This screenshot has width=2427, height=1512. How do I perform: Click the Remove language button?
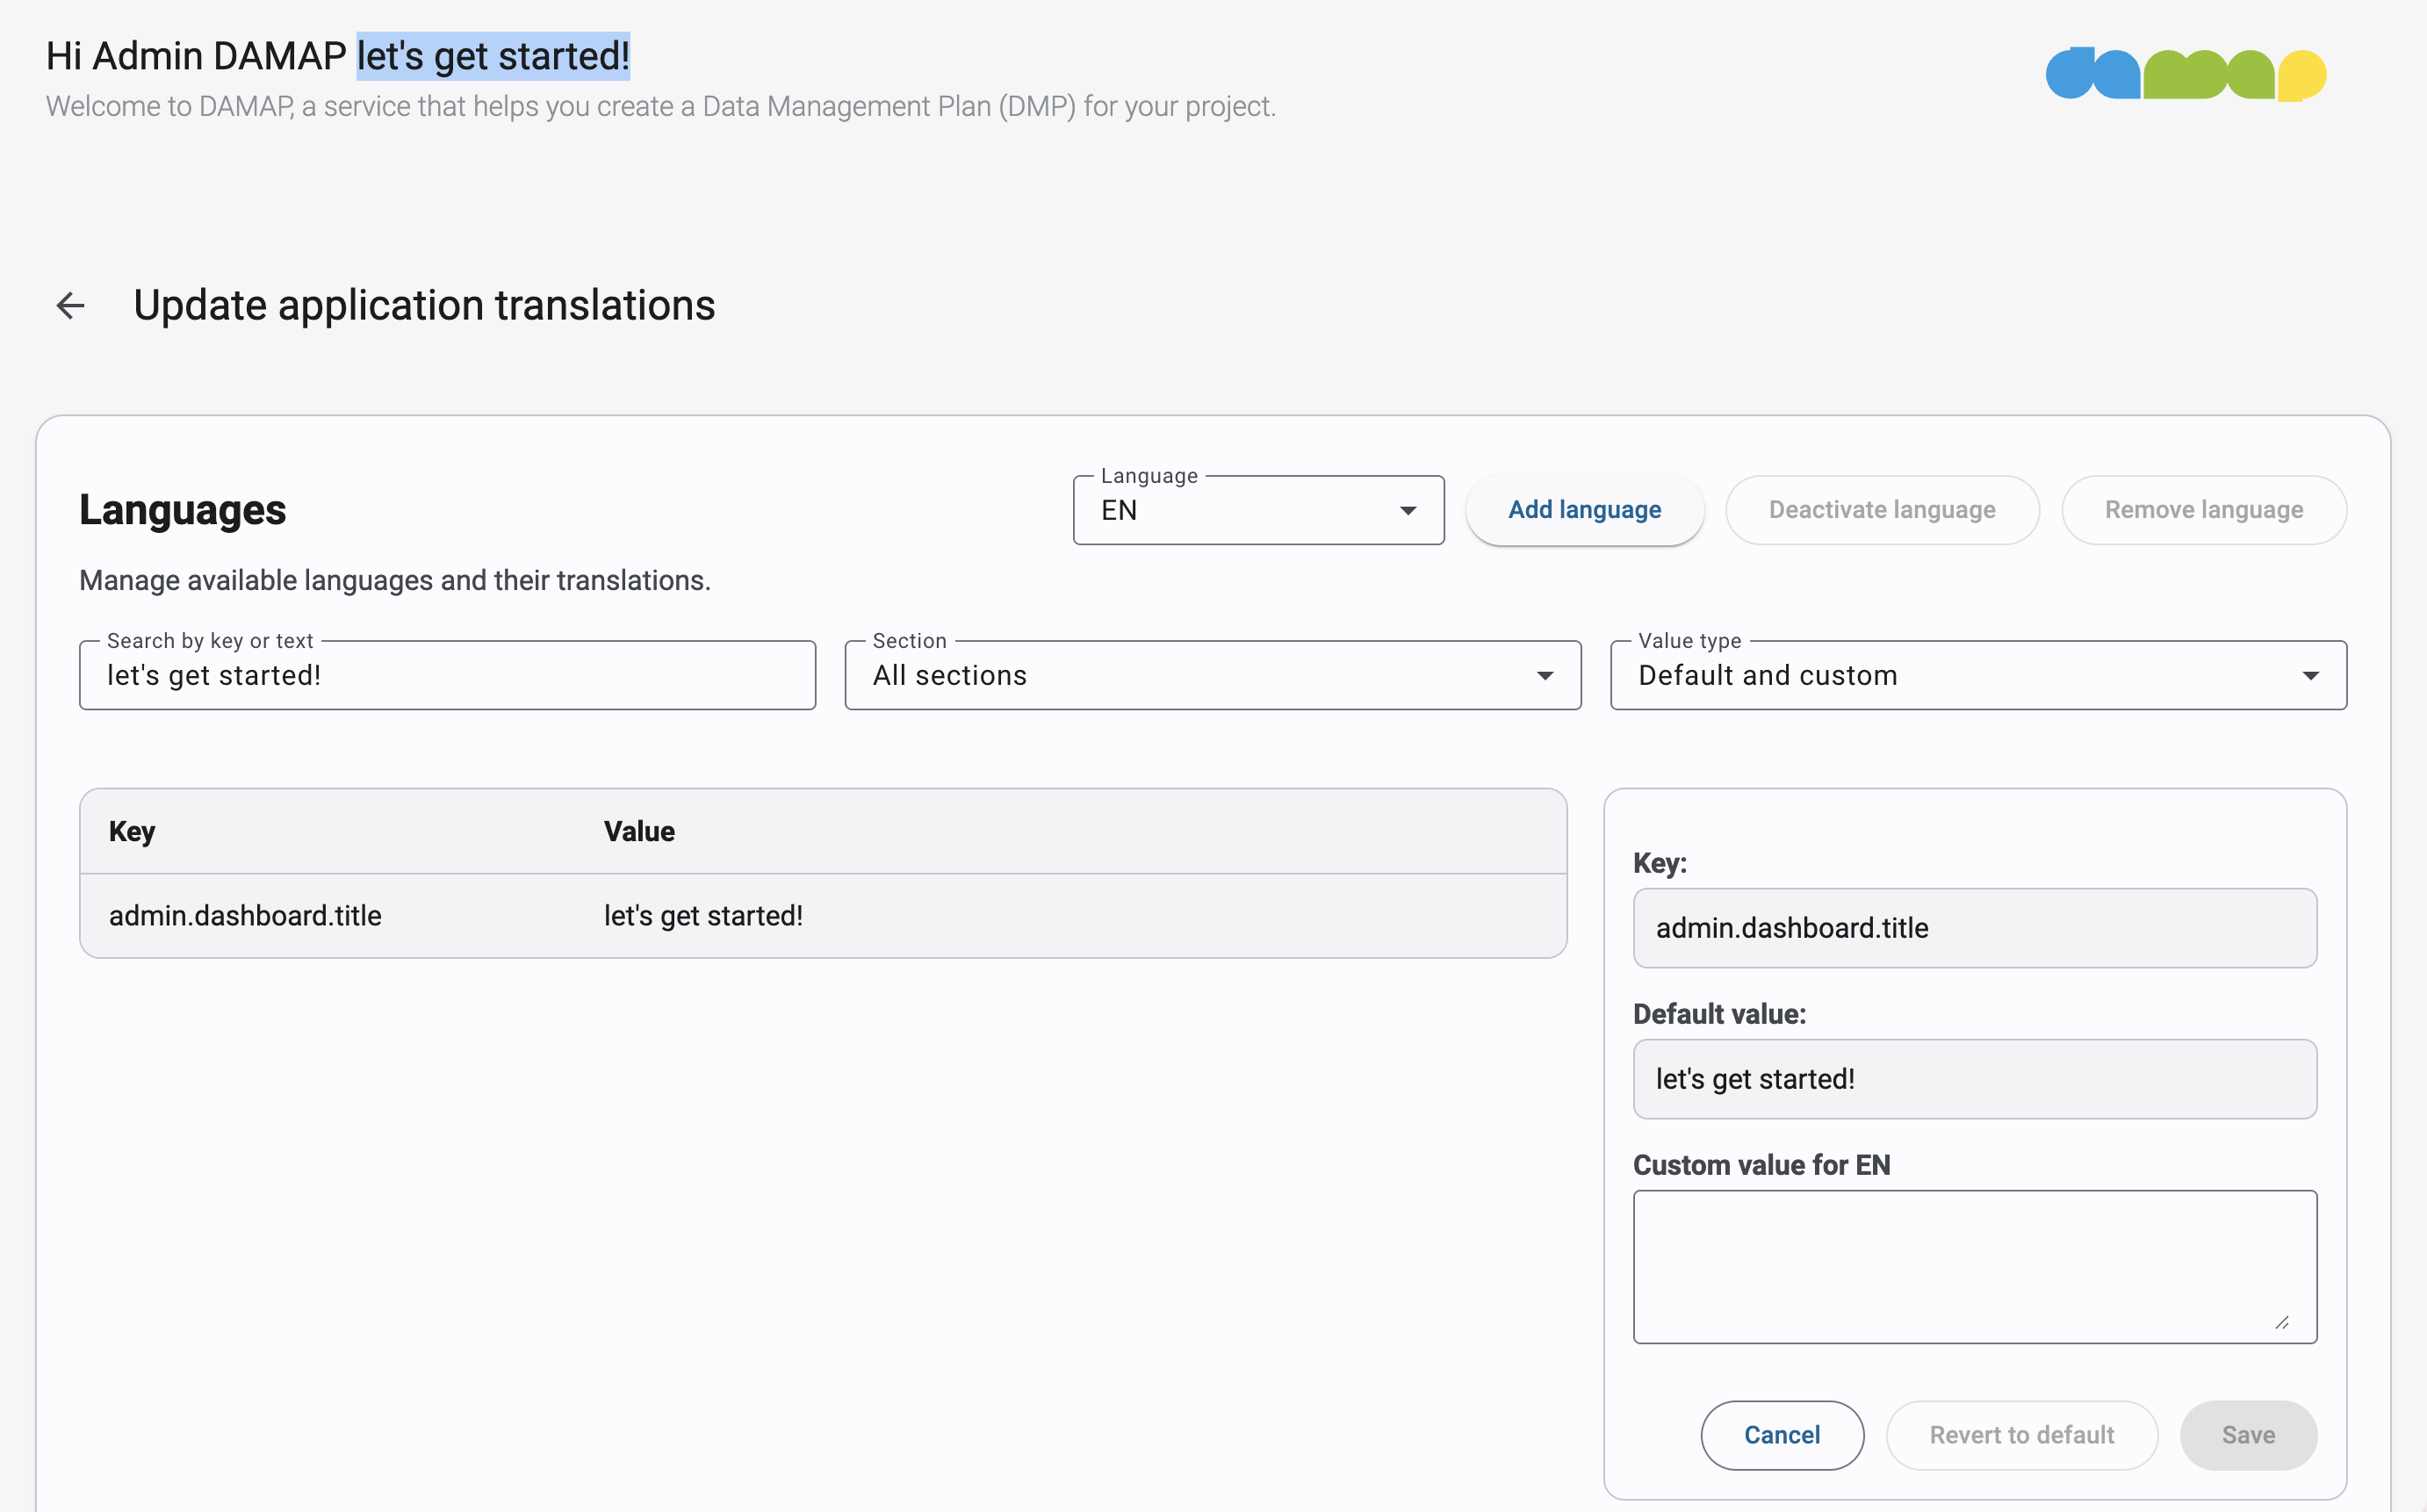click(x=2204, y=510)
